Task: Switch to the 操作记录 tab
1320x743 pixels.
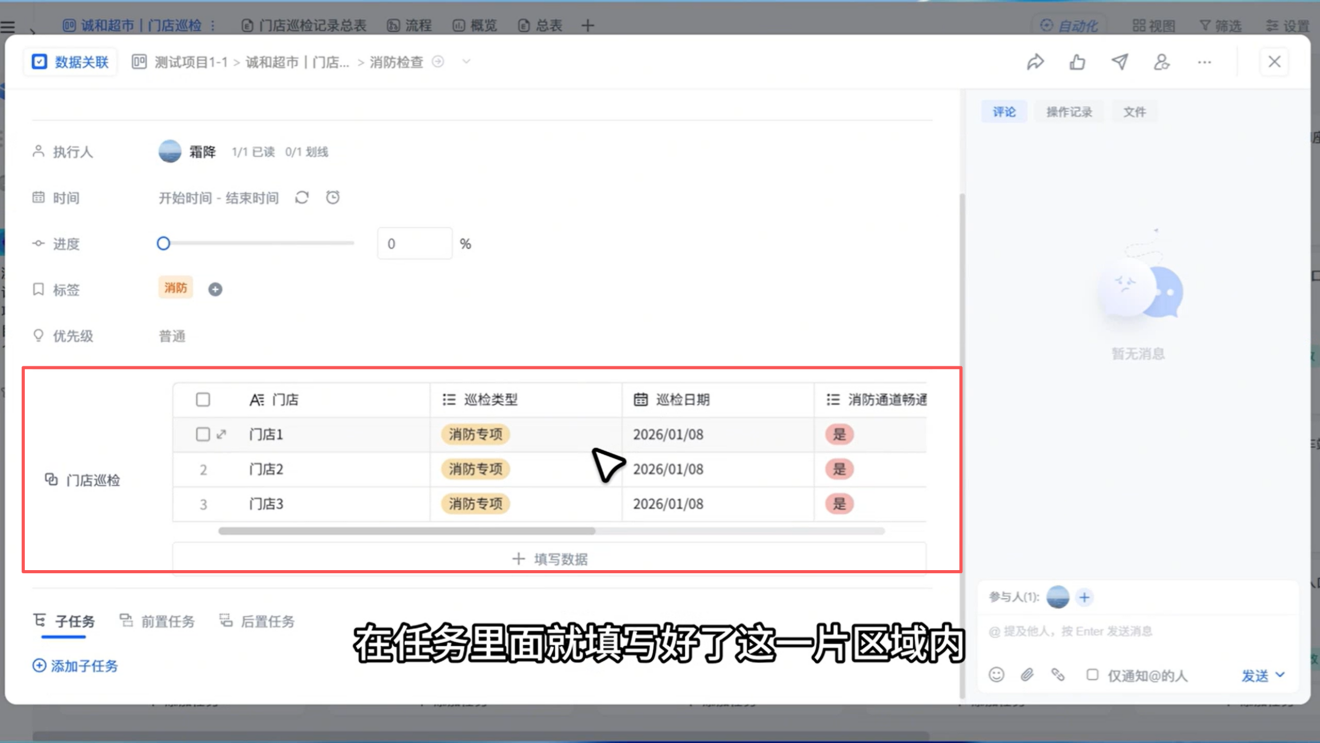Action: point(1069,112)
